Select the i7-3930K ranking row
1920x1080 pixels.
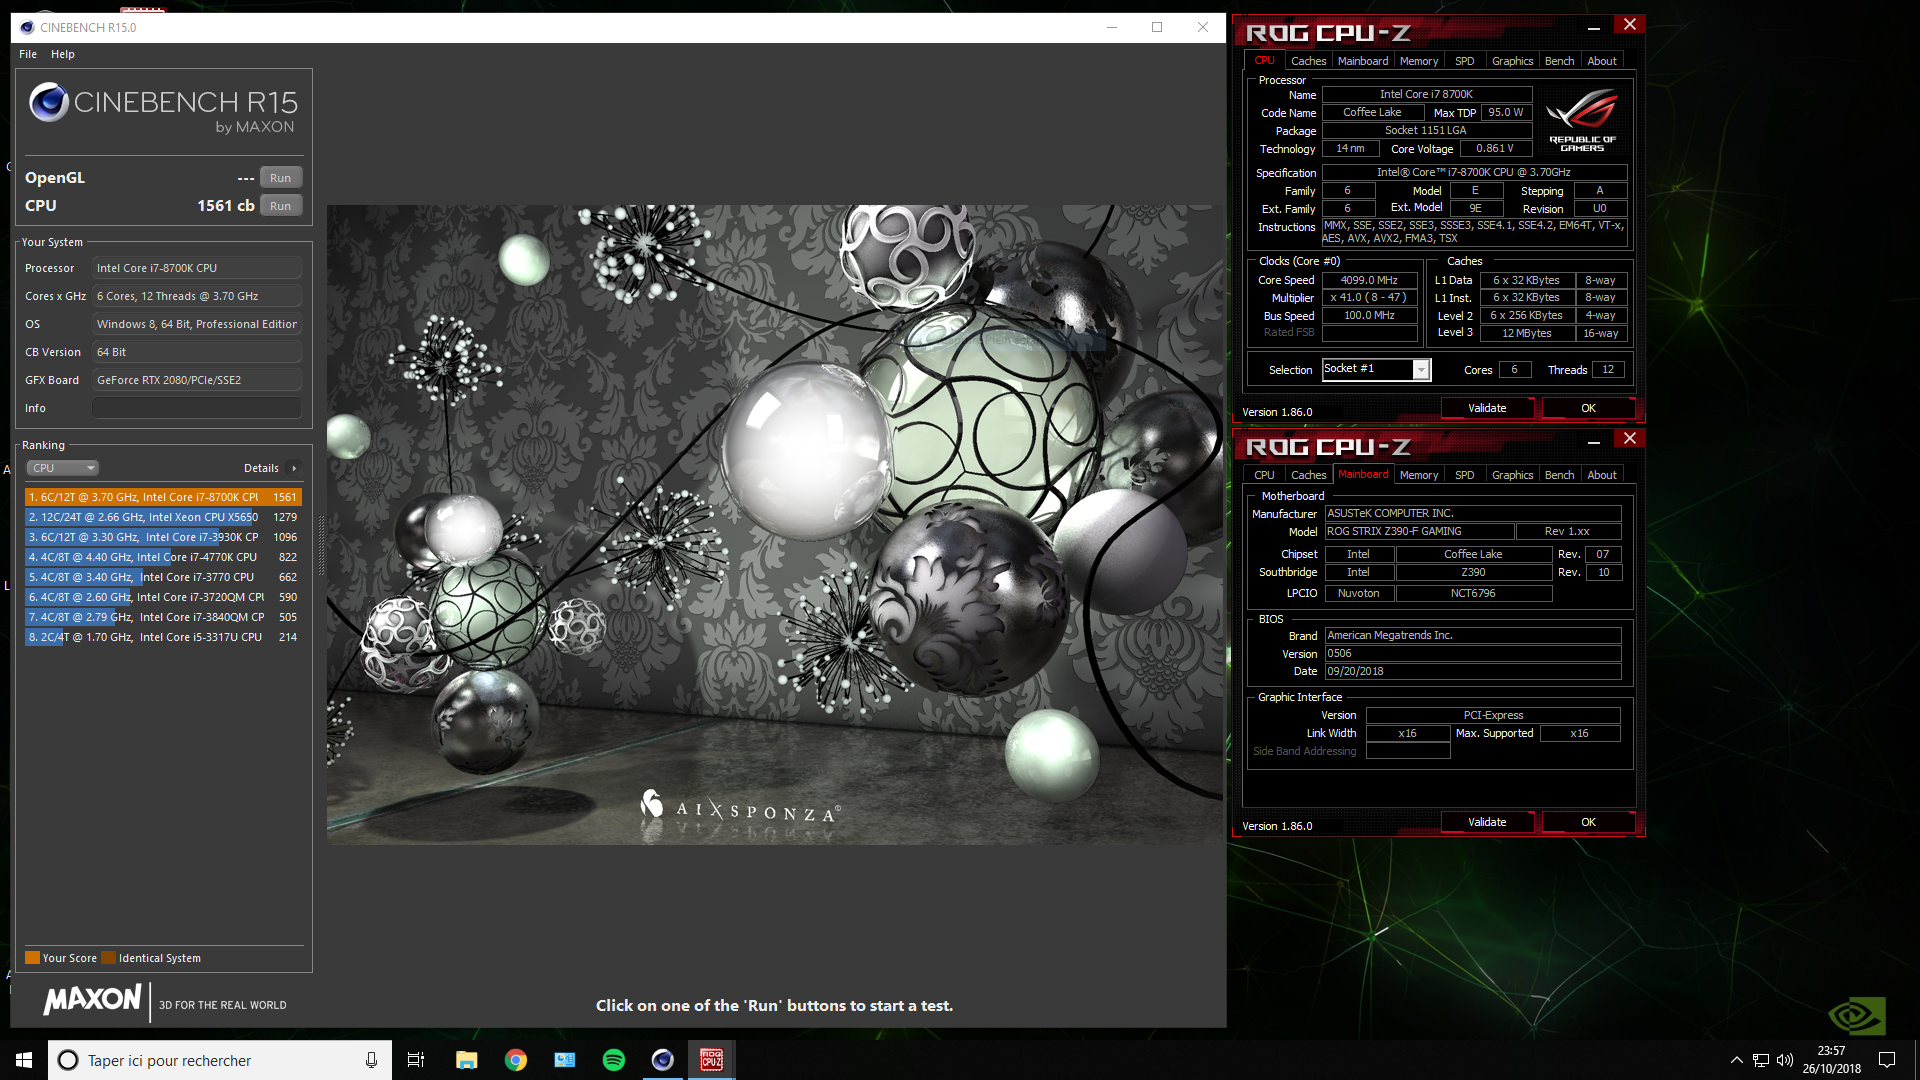(x=163, y=537)
